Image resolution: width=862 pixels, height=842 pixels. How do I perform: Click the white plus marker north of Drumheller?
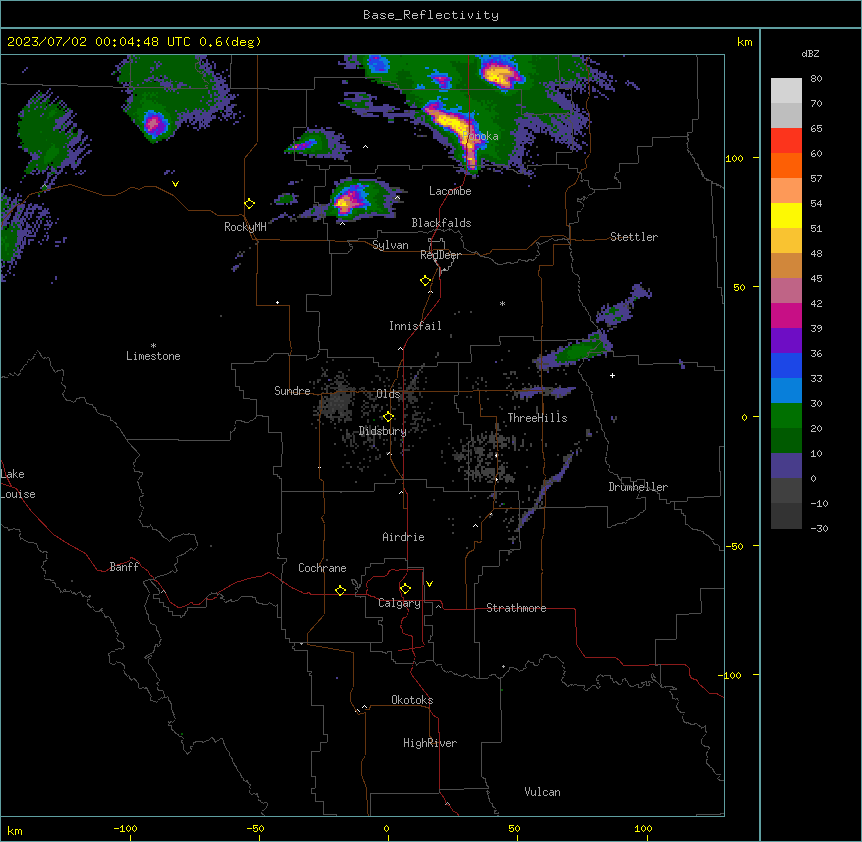[612, 375]
